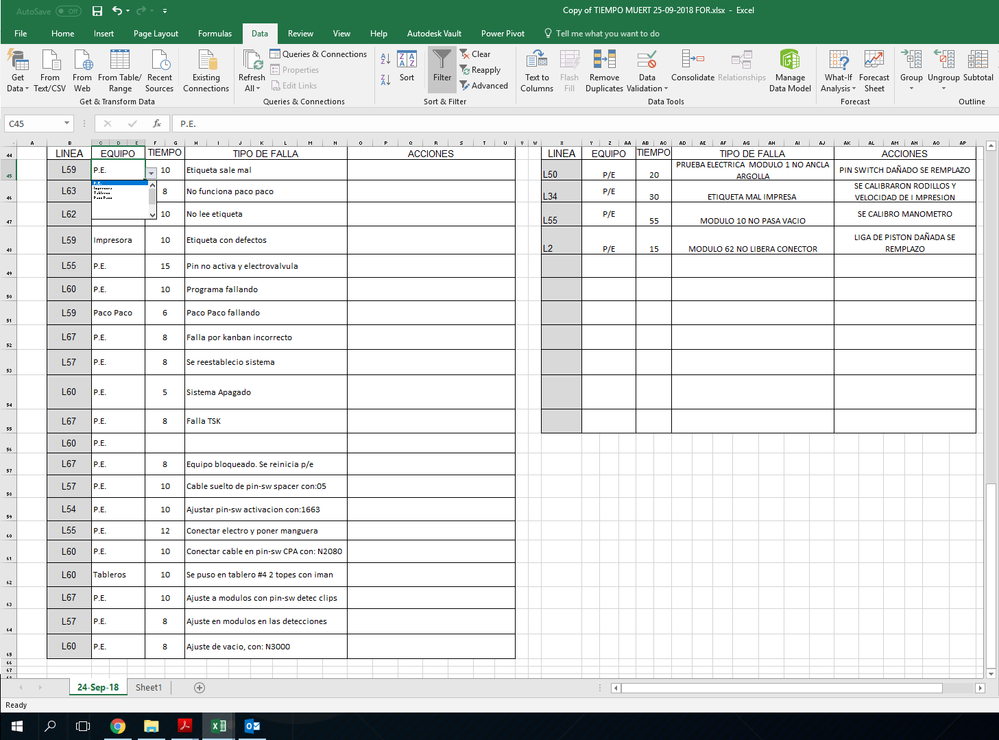Open Outlook from the taskbar

252,726
